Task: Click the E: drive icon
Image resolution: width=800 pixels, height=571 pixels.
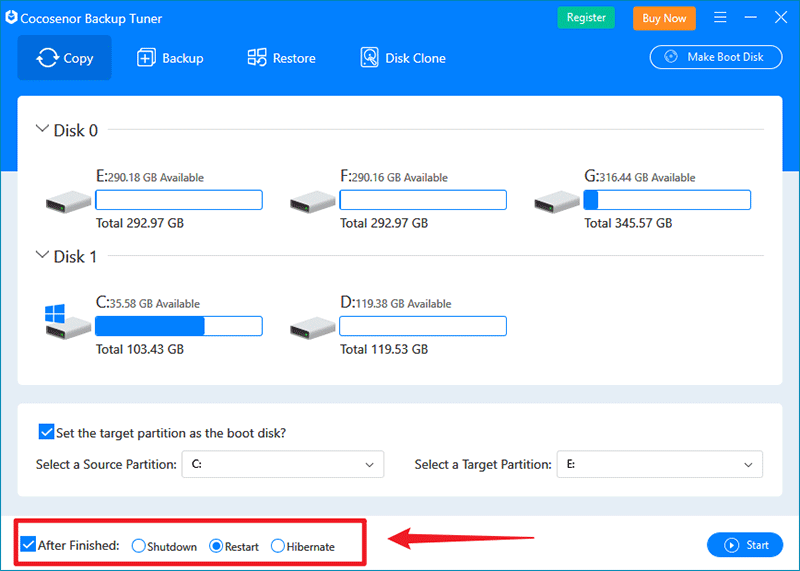Action: 68,202
